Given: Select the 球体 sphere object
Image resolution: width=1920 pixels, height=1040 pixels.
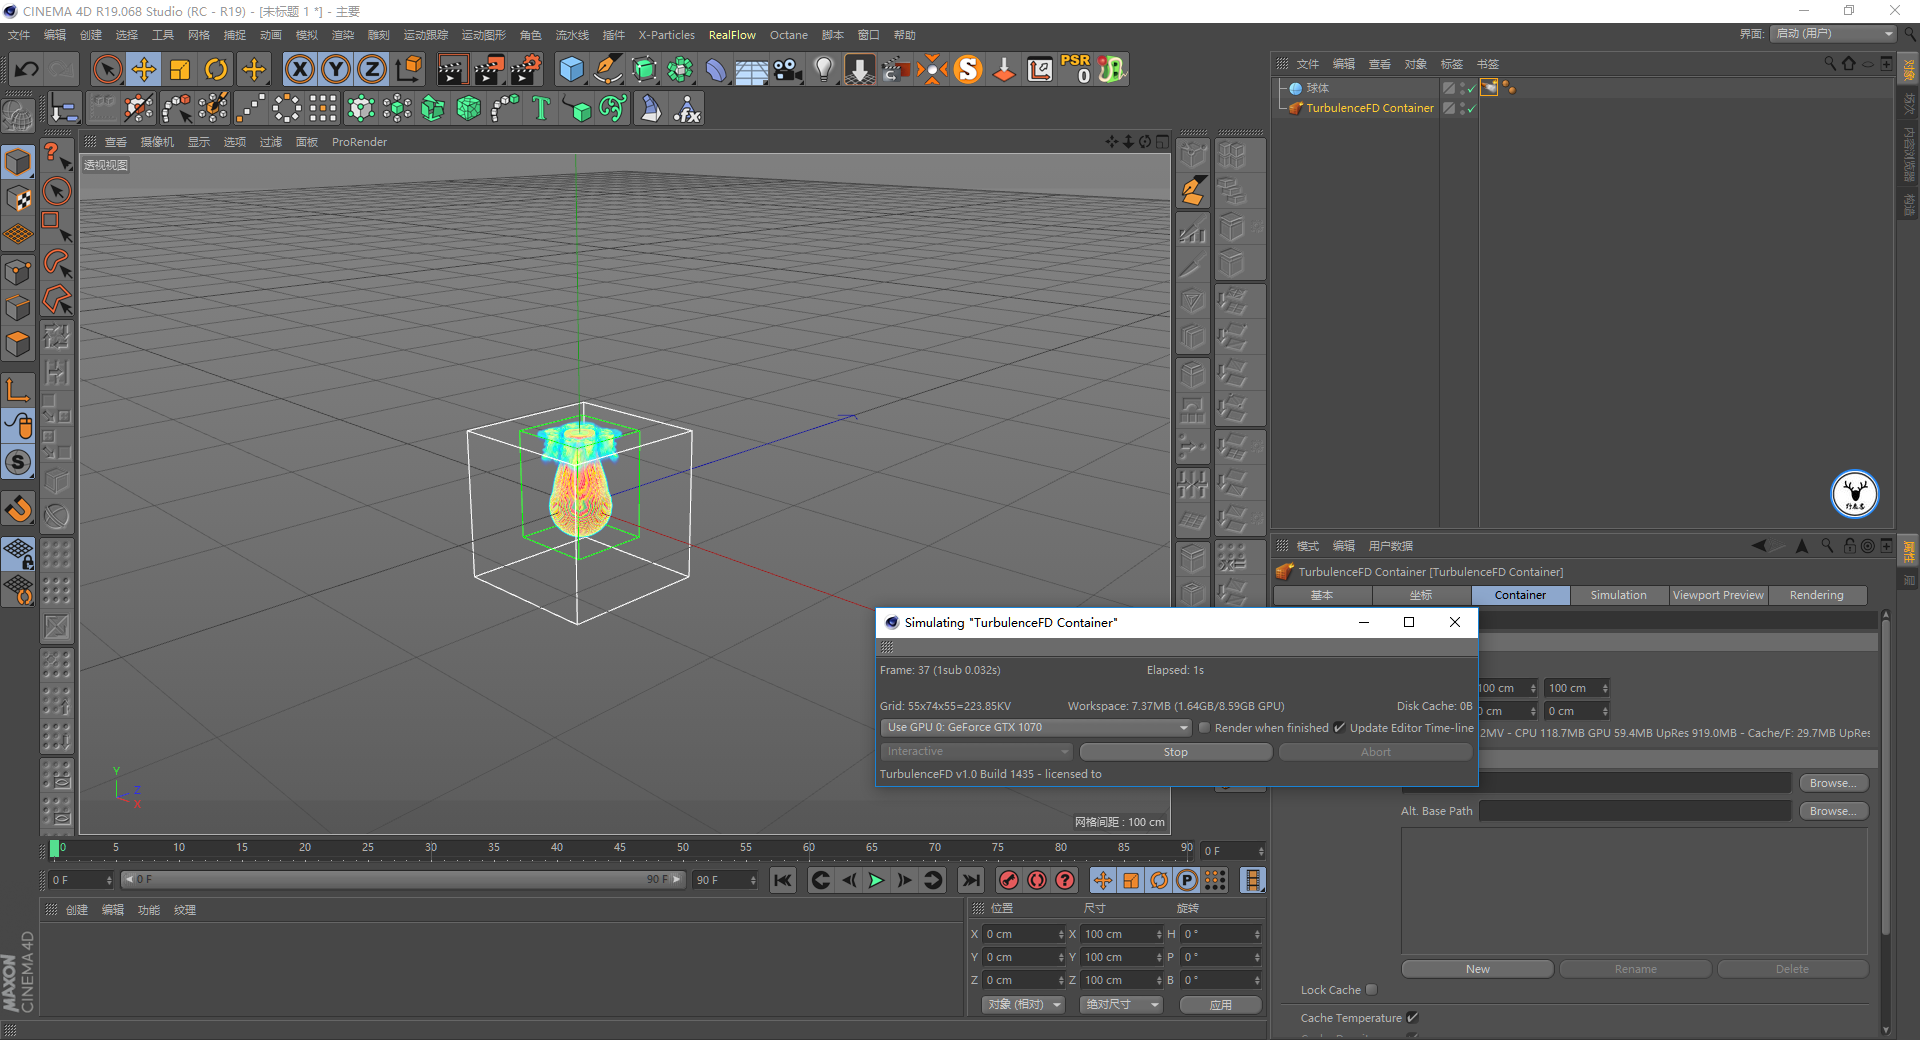Looking at the screenshot, I should tap(1317, 88).
